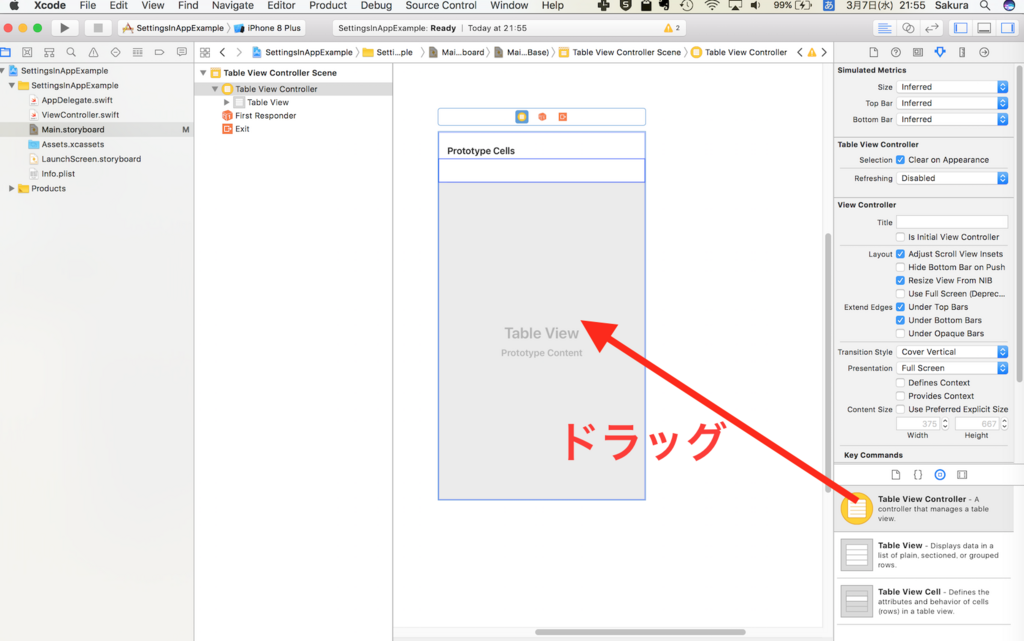Show the Version editor
This screenshot has width=1024, height=641.
tap(931, 28)
